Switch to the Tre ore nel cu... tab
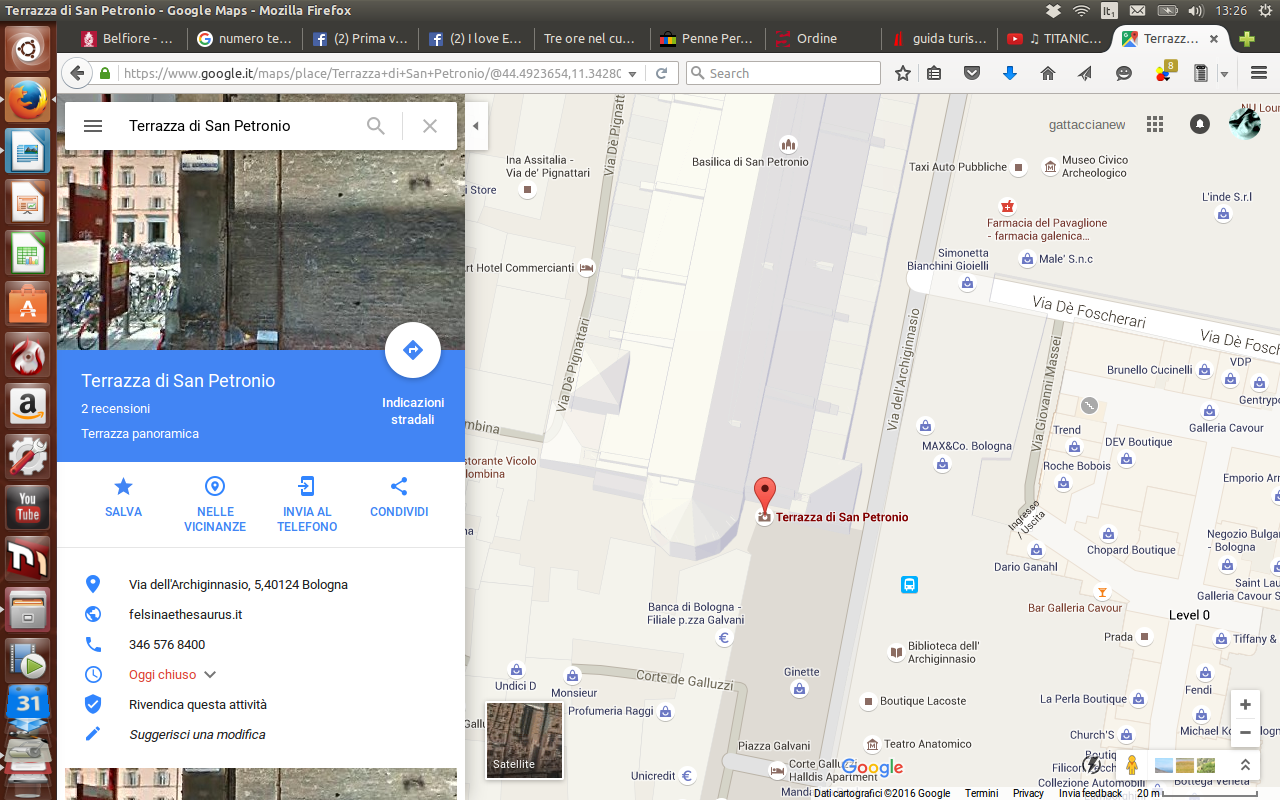The height and width of the screenshot is (800, 1280). tap(590, 39)
